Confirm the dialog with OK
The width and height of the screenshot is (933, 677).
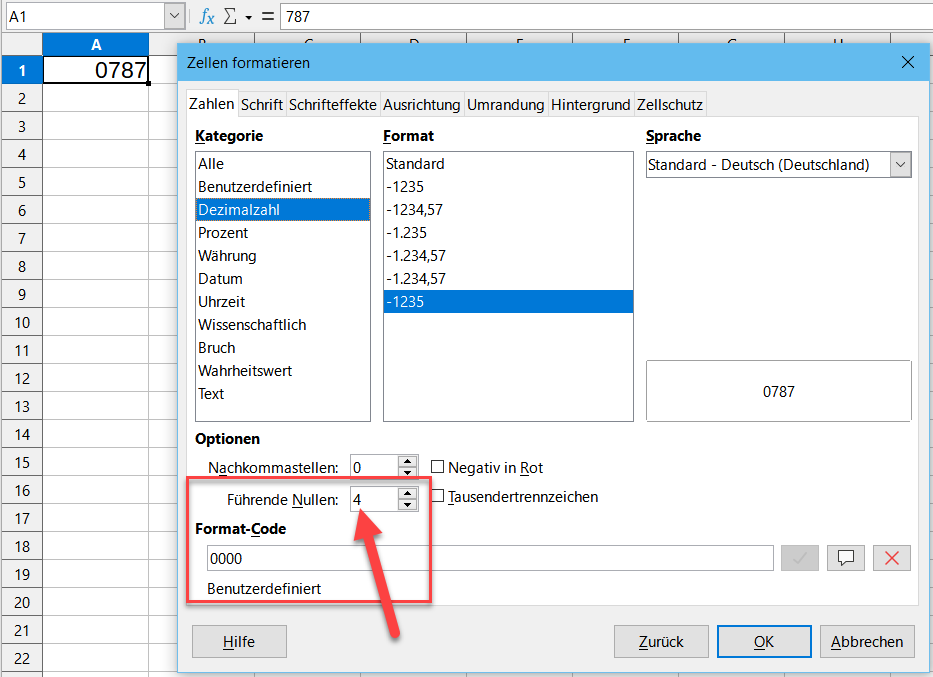click(x=764, y=642)
